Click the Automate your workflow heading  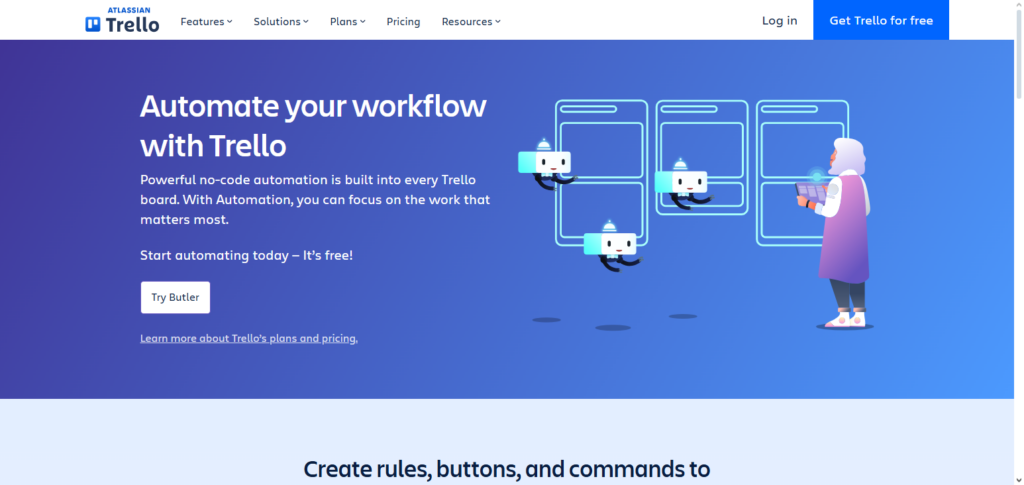pyautogui.click(x=313, y=126)
